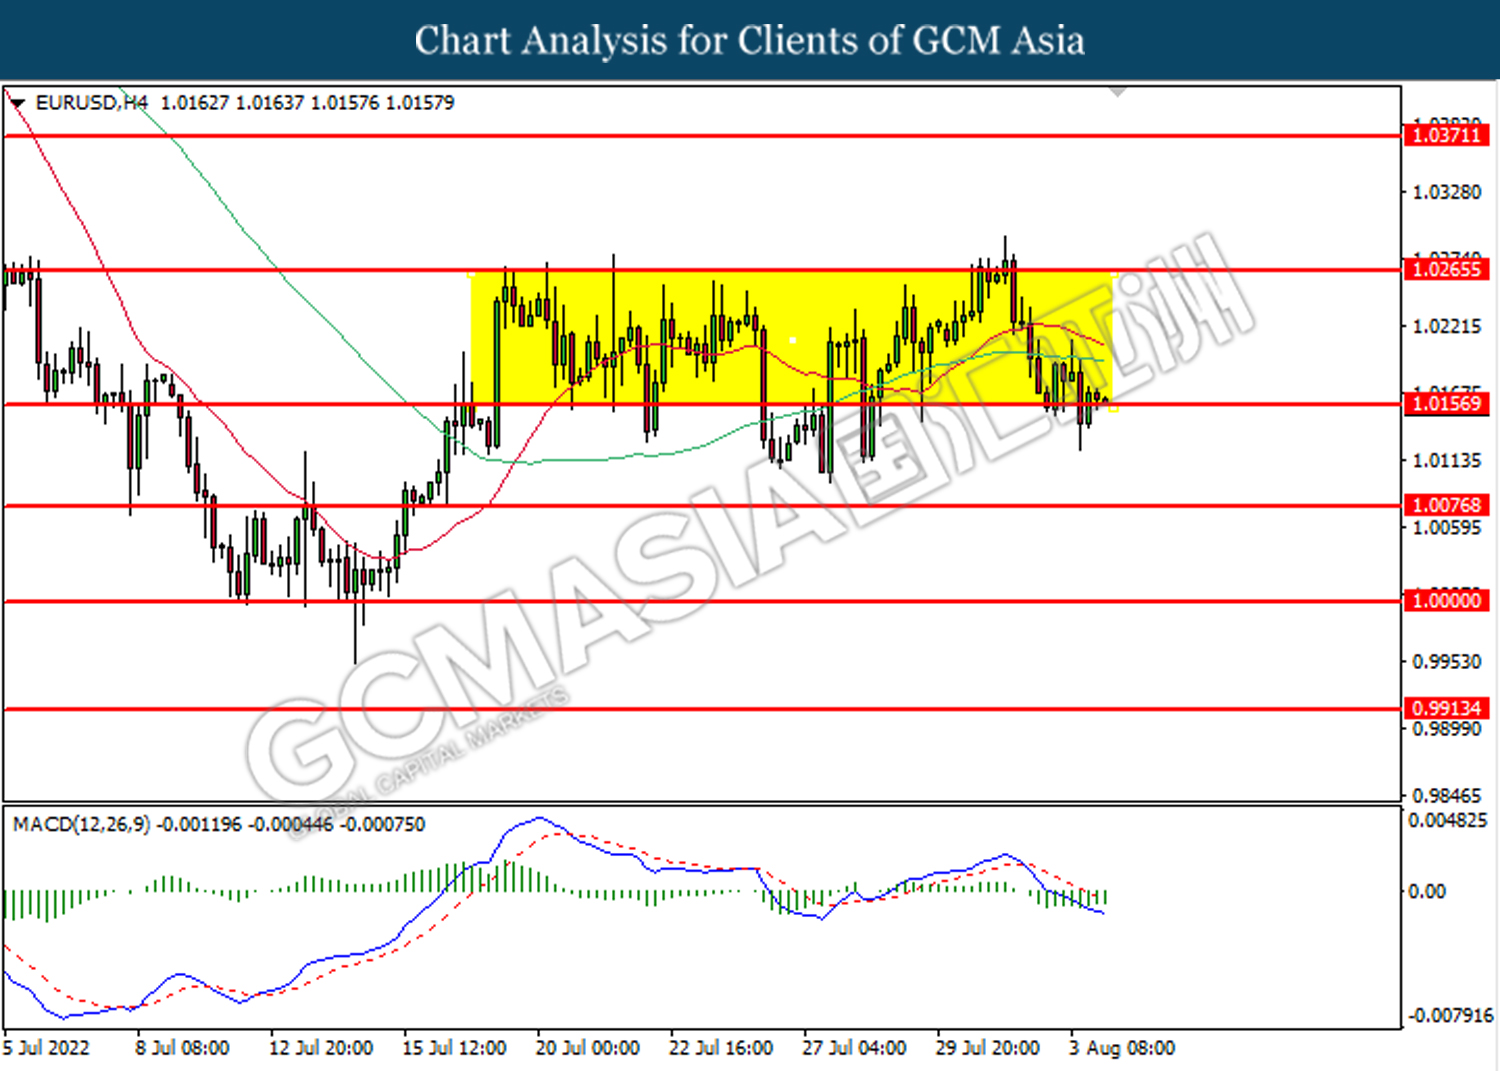This screenshot has width=1500, height=1071.
Task: Click the 29 Jul 20:00 time label
Action: tap(987, 1048)
